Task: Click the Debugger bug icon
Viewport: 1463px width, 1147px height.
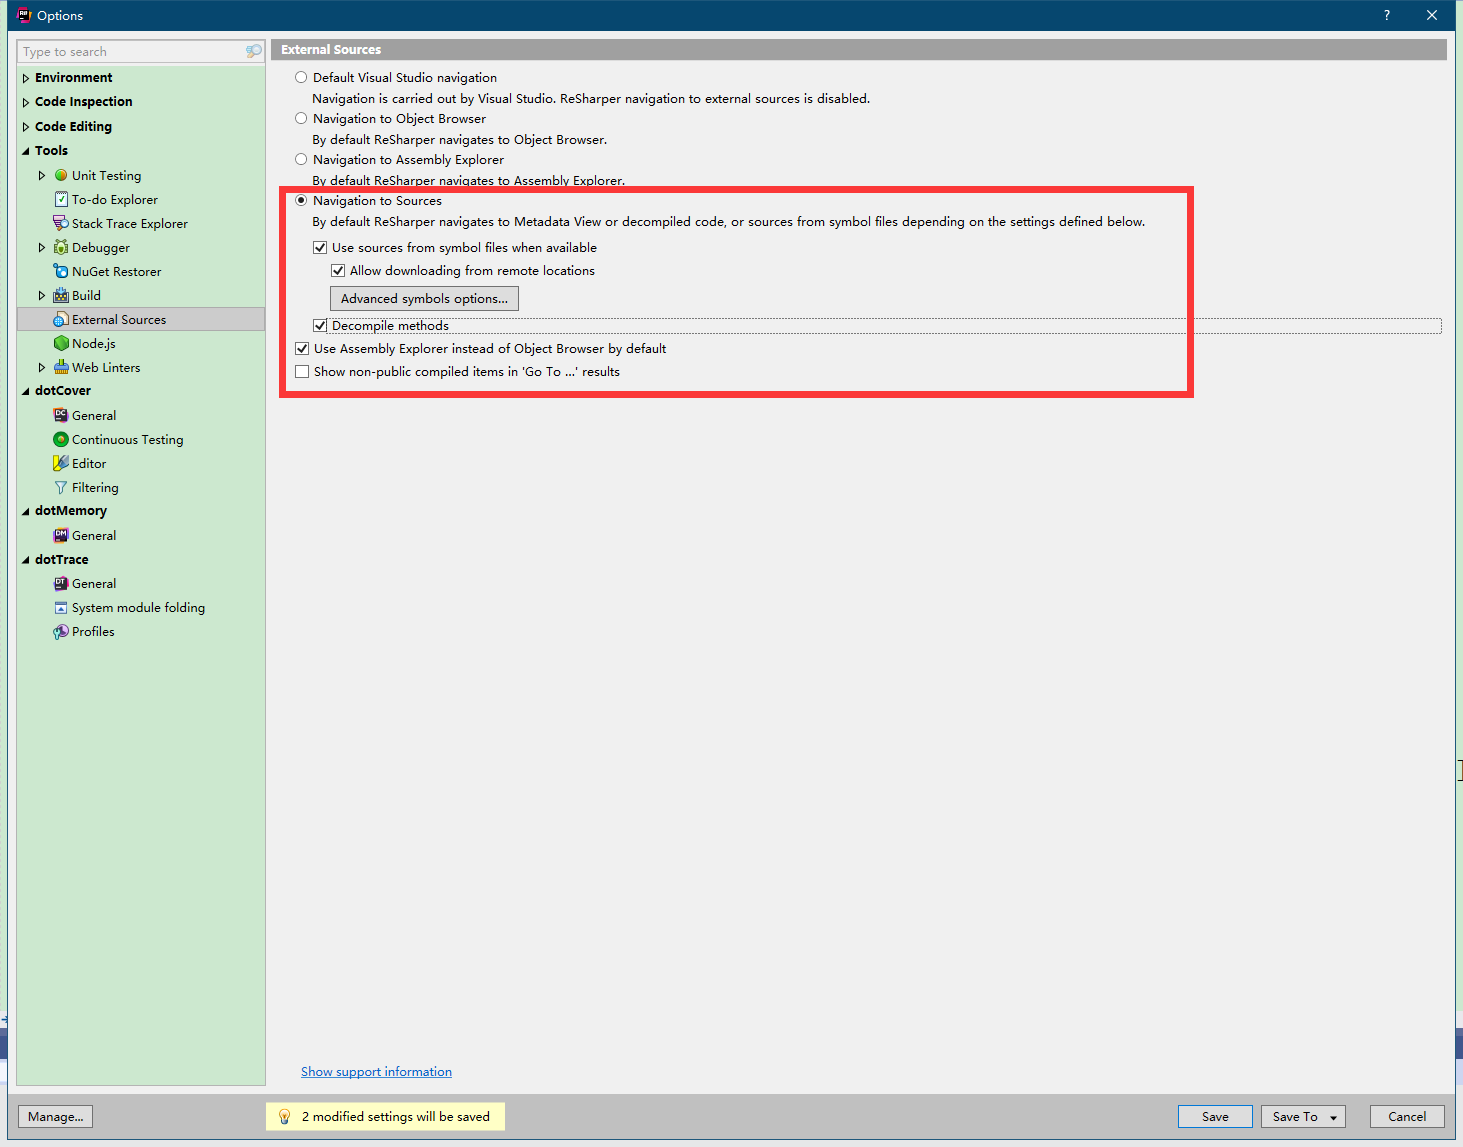Action: point(61,247)
